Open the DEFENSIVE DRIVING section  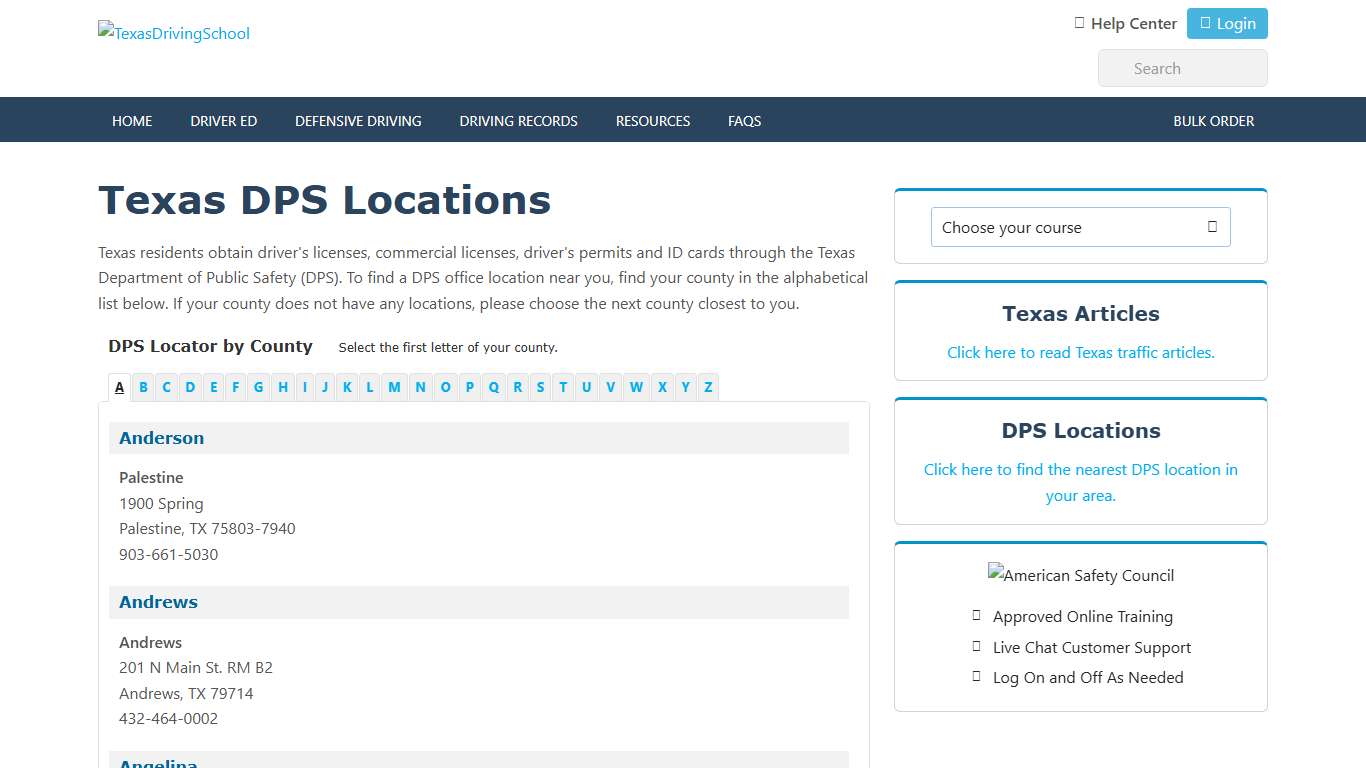pos(357,120)
